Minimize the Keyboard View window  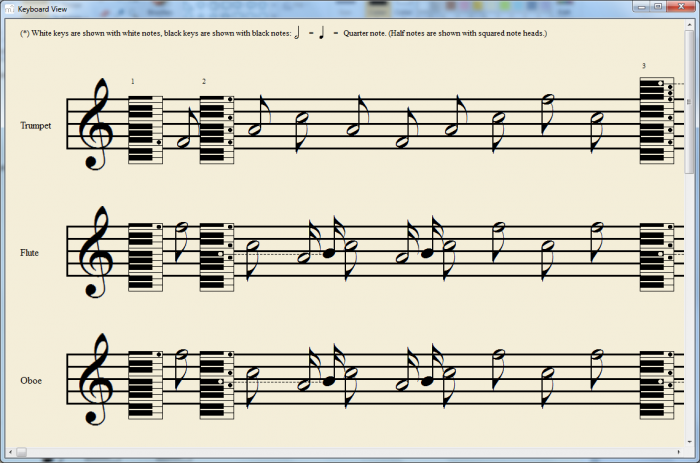[x=642, y=7]
